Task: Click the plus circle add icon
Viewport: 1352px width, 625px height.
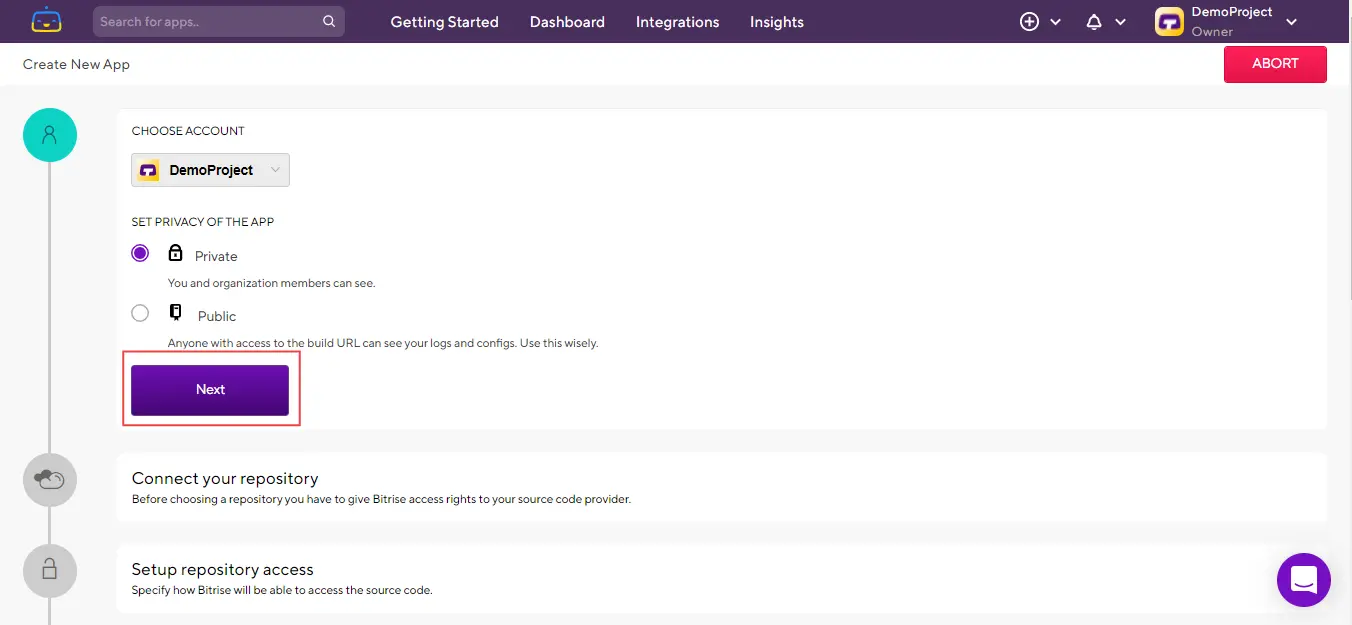Action: click(x=1029, y=22)
